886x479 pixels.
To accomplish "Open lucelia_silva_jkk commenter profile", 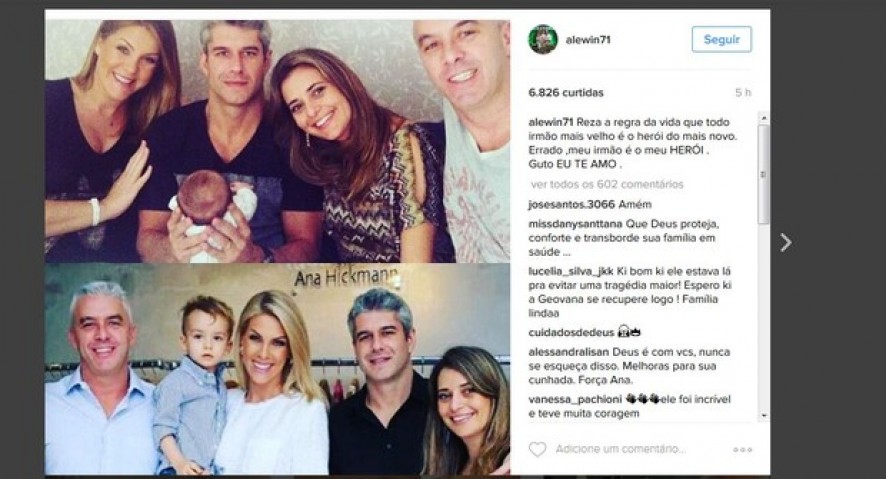I will coord(571,272).
